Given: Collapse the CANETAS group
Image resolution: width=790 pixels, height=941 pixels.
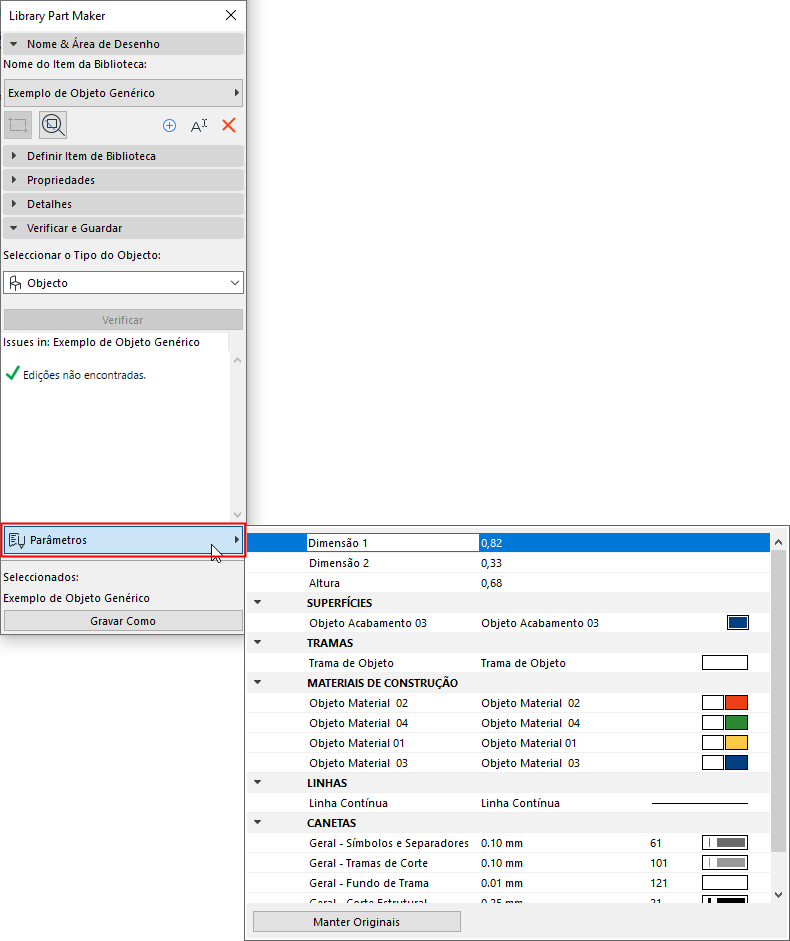Looking at the screenshot, I should 258,822.
